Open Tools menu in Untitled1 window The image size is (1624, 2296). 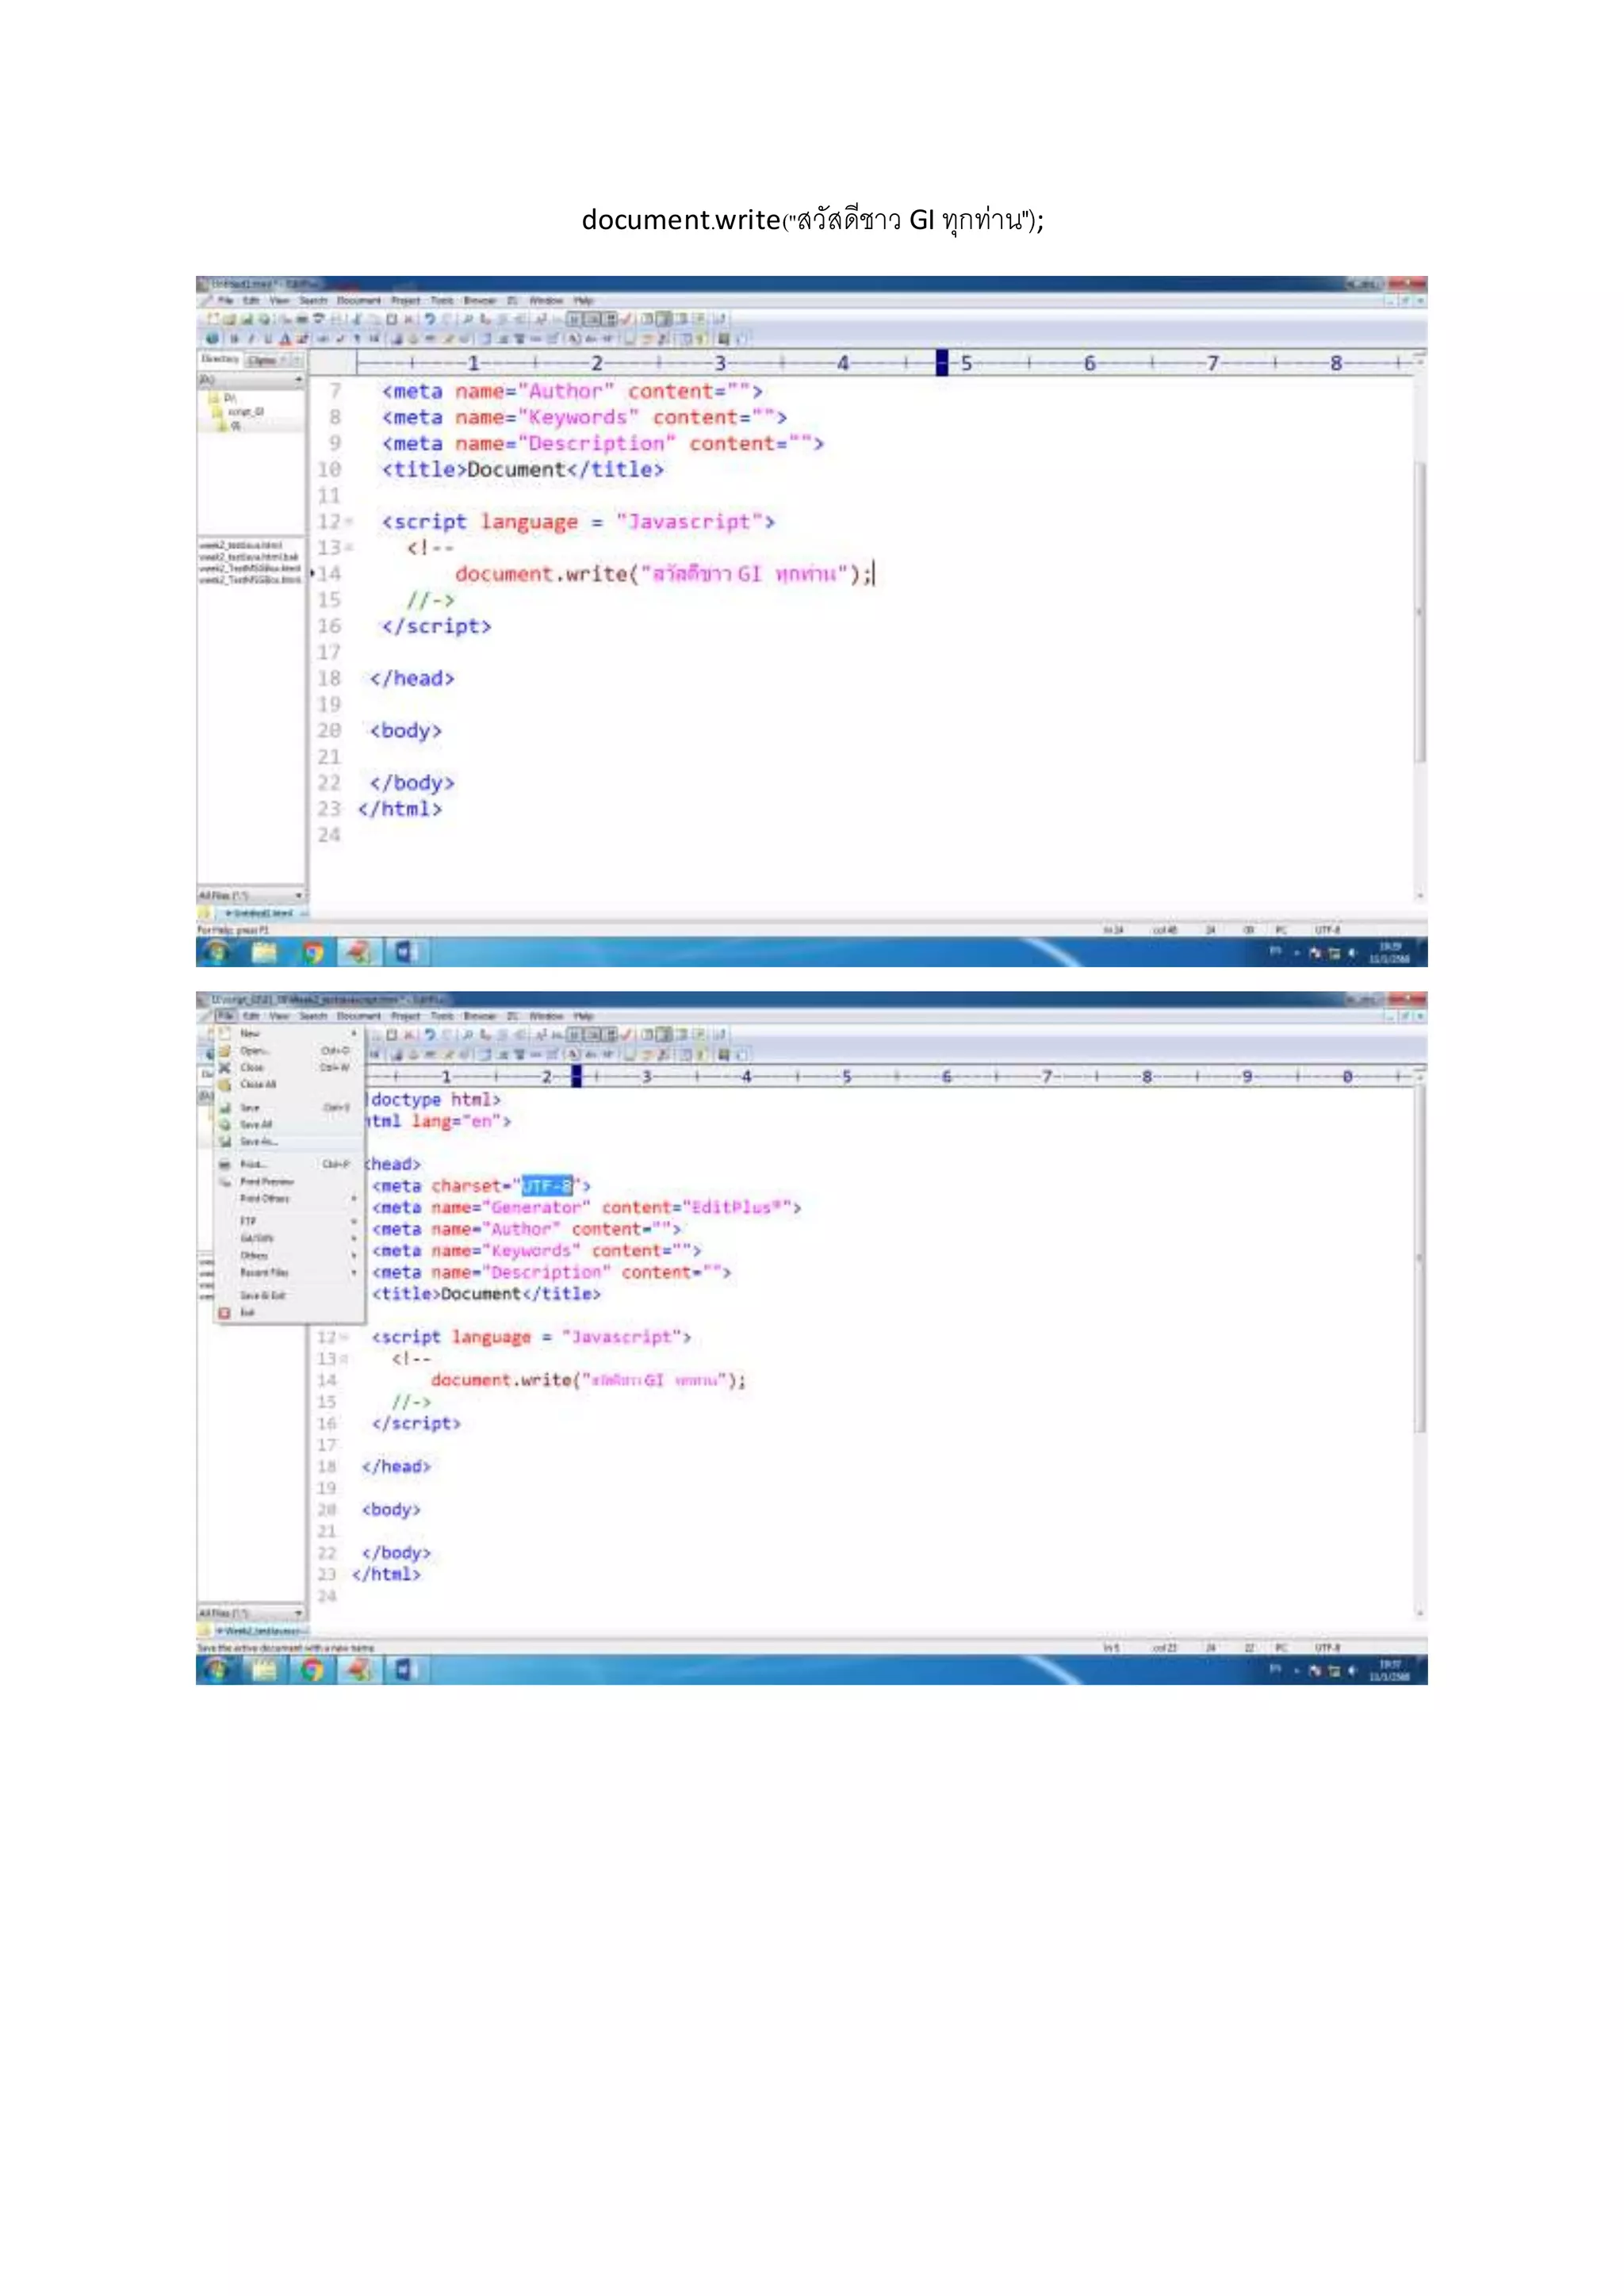point(442,300)
